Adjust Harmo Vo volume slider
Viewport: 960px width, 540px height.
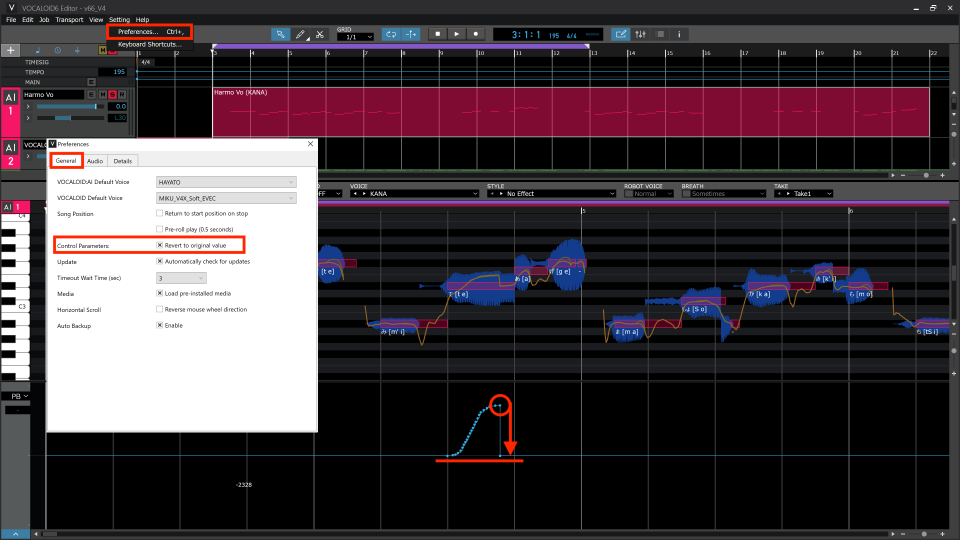coord(70,107)
